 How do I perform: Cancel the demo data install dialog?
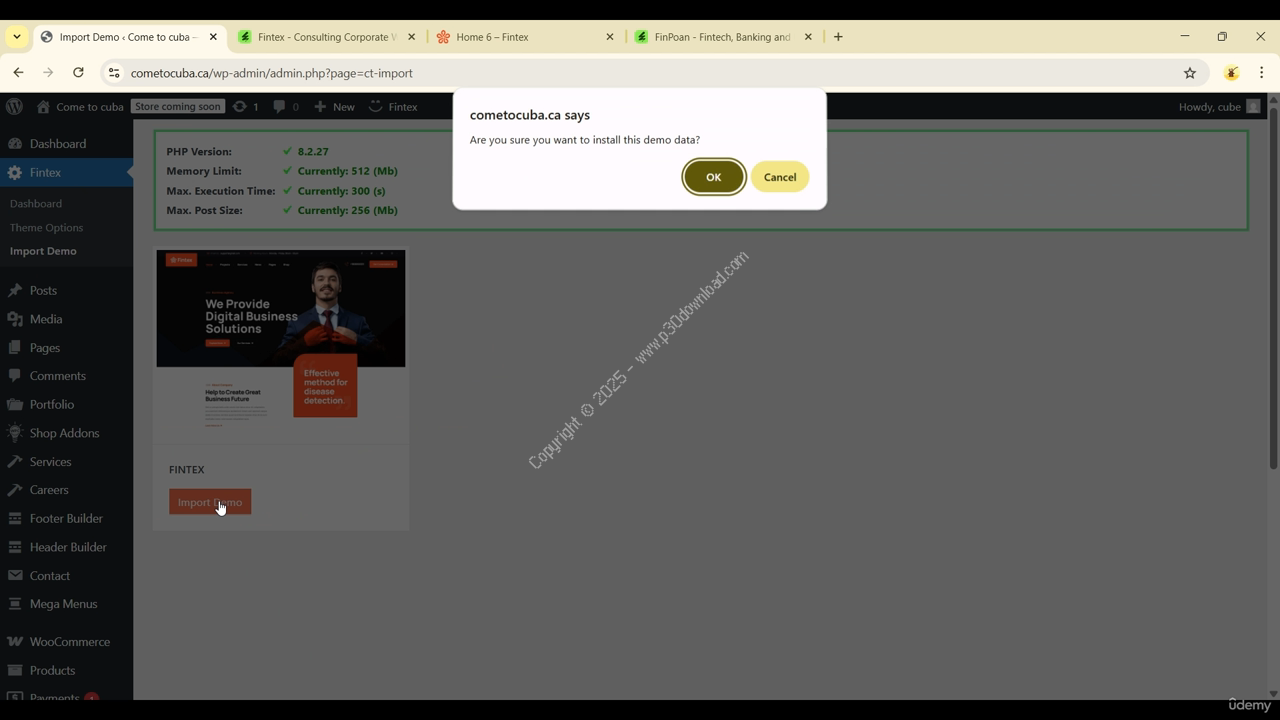click(x=780, y=177)
